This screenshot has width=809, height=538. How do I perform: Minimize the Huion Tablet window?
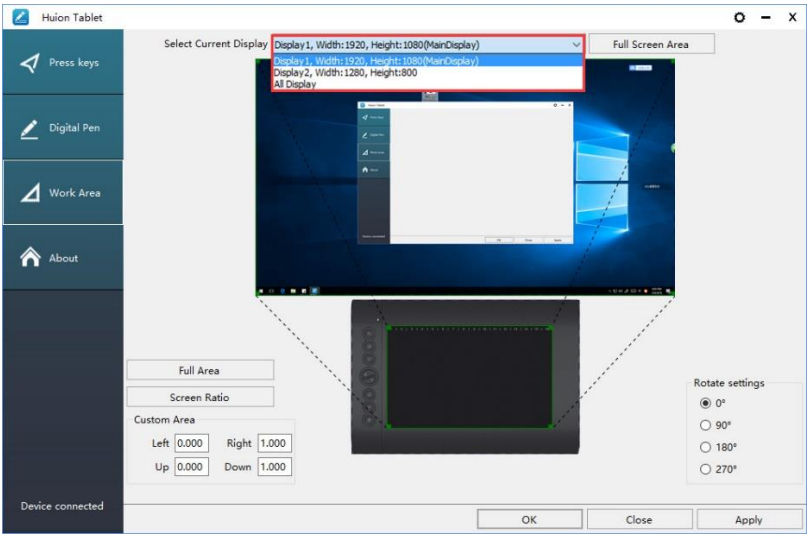[x=766, y=18]
